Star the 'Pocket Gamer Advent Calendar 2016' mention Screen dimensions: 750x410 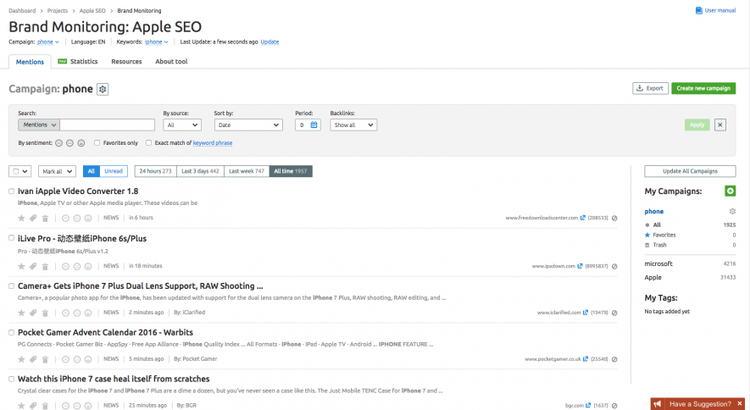[21, 359]
